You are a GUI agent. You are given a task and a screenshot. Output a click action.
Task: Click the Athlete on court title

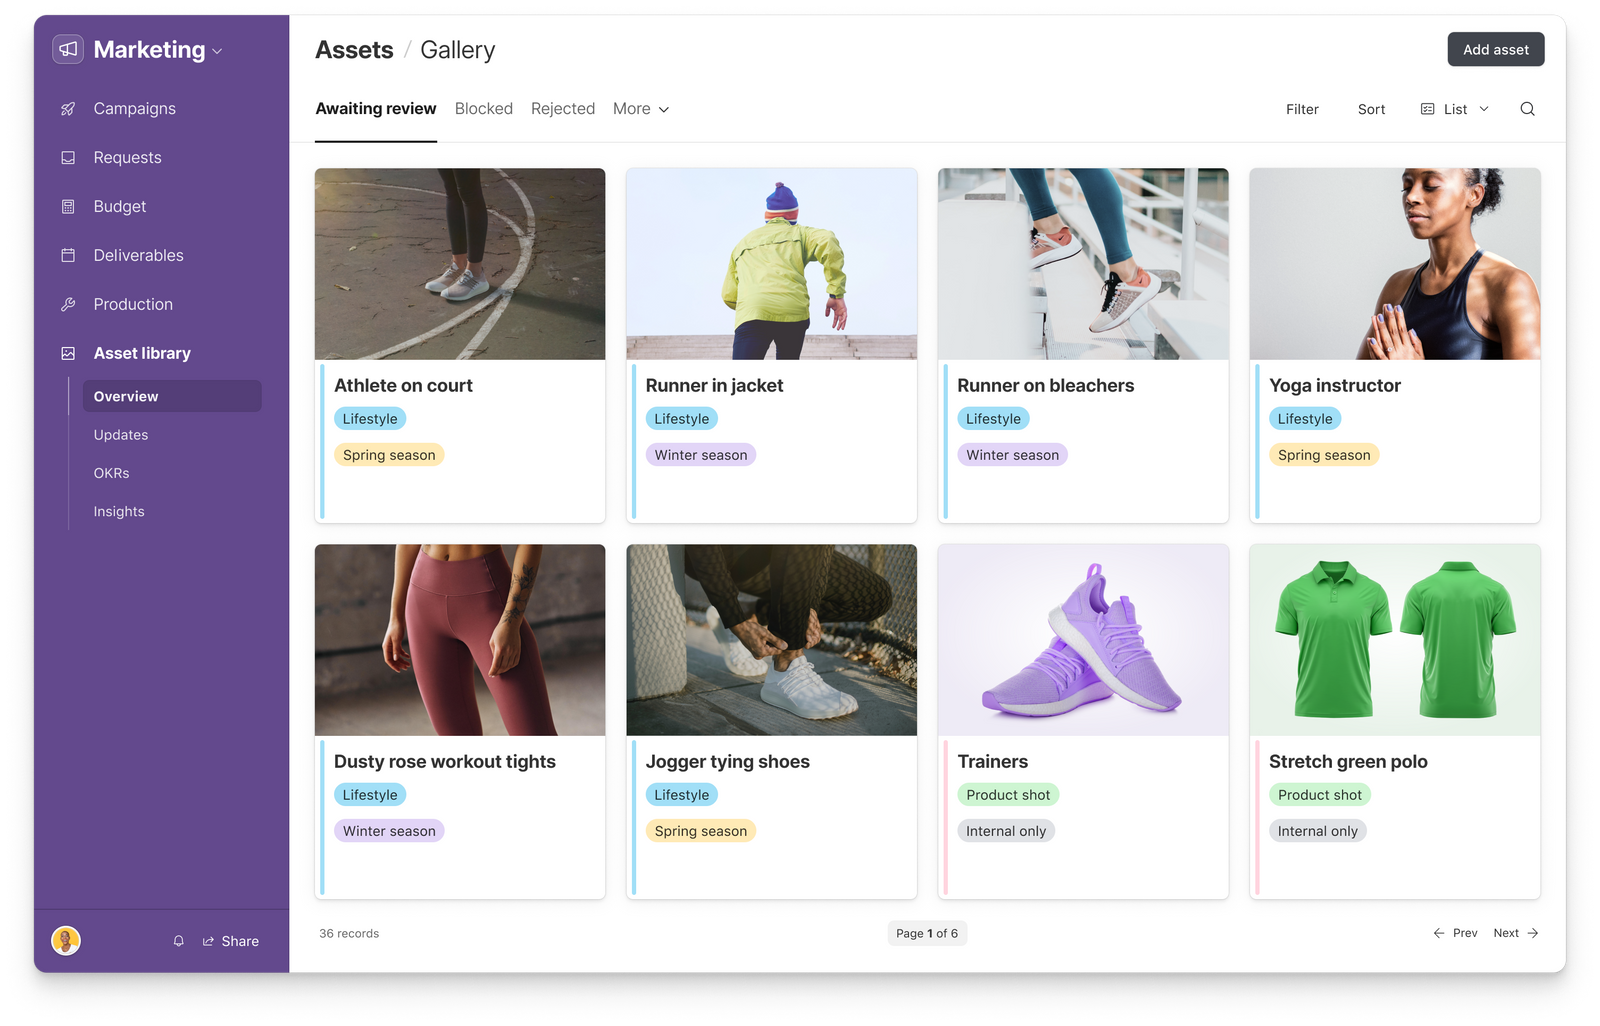click(403, 386)
